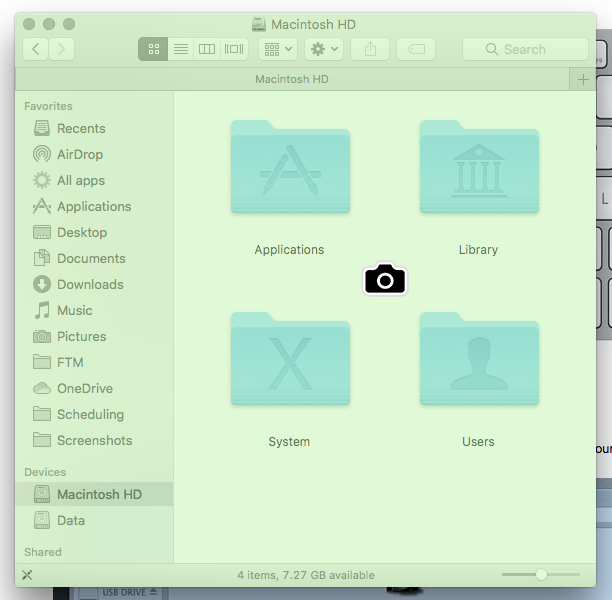Switch to list view

click(x=181, y=49)
